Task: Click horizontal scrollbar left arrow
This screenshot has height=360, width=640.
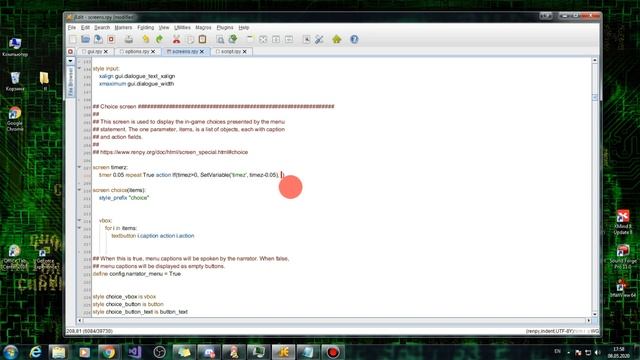Action: [x=80, y=321]
